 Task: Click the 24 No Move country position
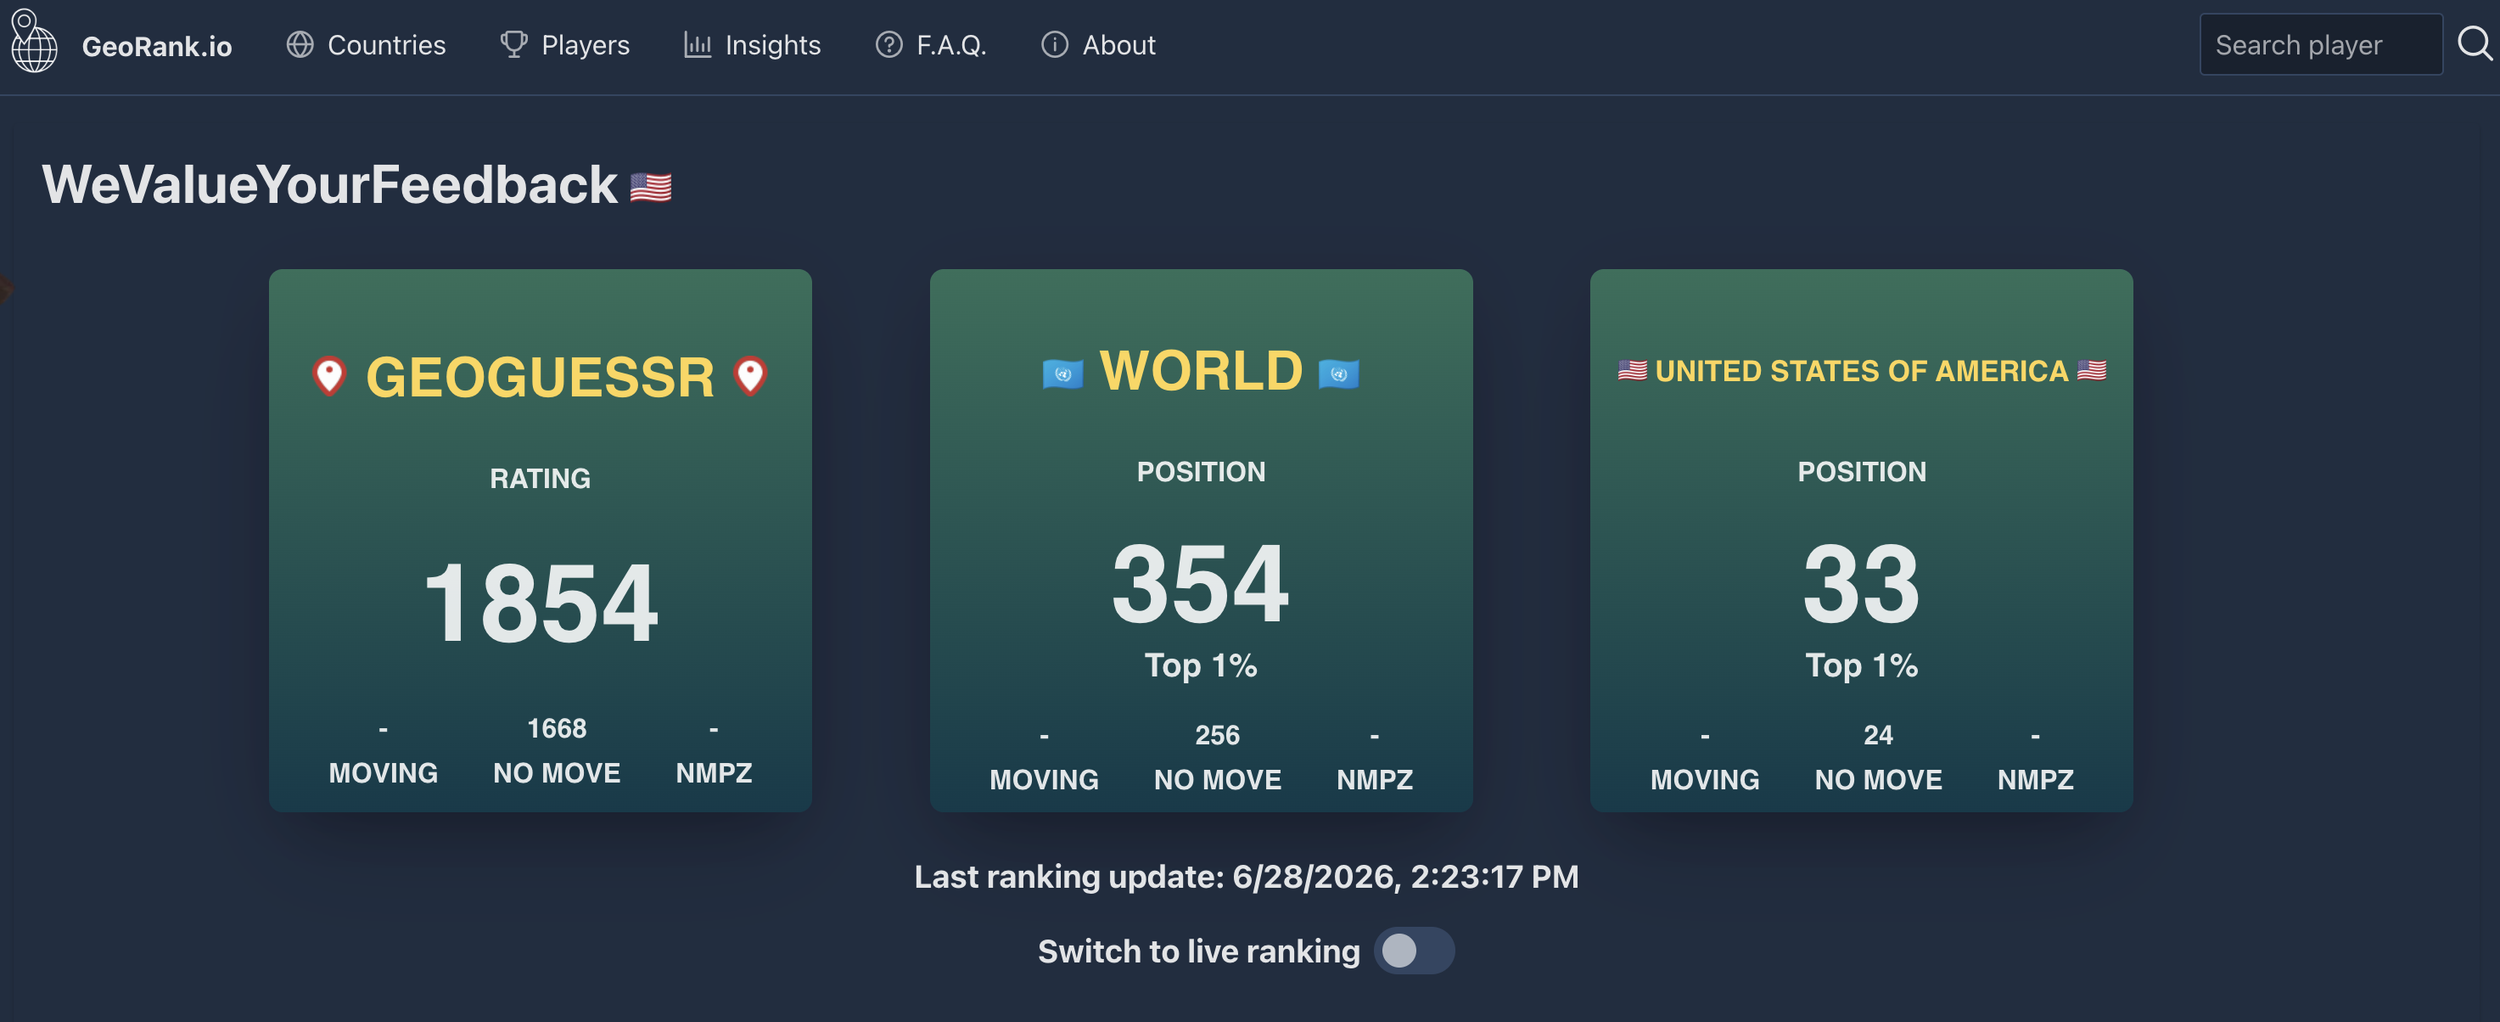coord(1878,735)
